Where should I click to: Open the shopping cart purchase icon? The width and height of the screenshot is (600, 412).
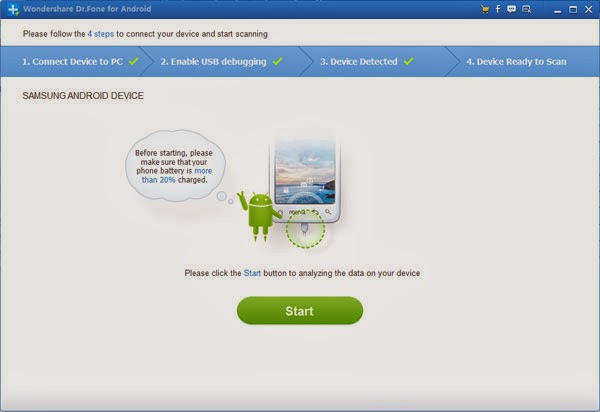click(x=485, y=9)
